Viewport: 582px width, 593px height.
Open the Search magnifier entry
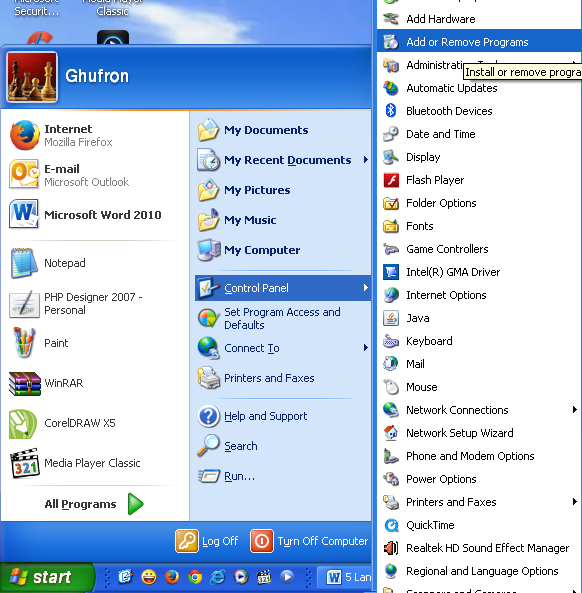click(282, 446)
